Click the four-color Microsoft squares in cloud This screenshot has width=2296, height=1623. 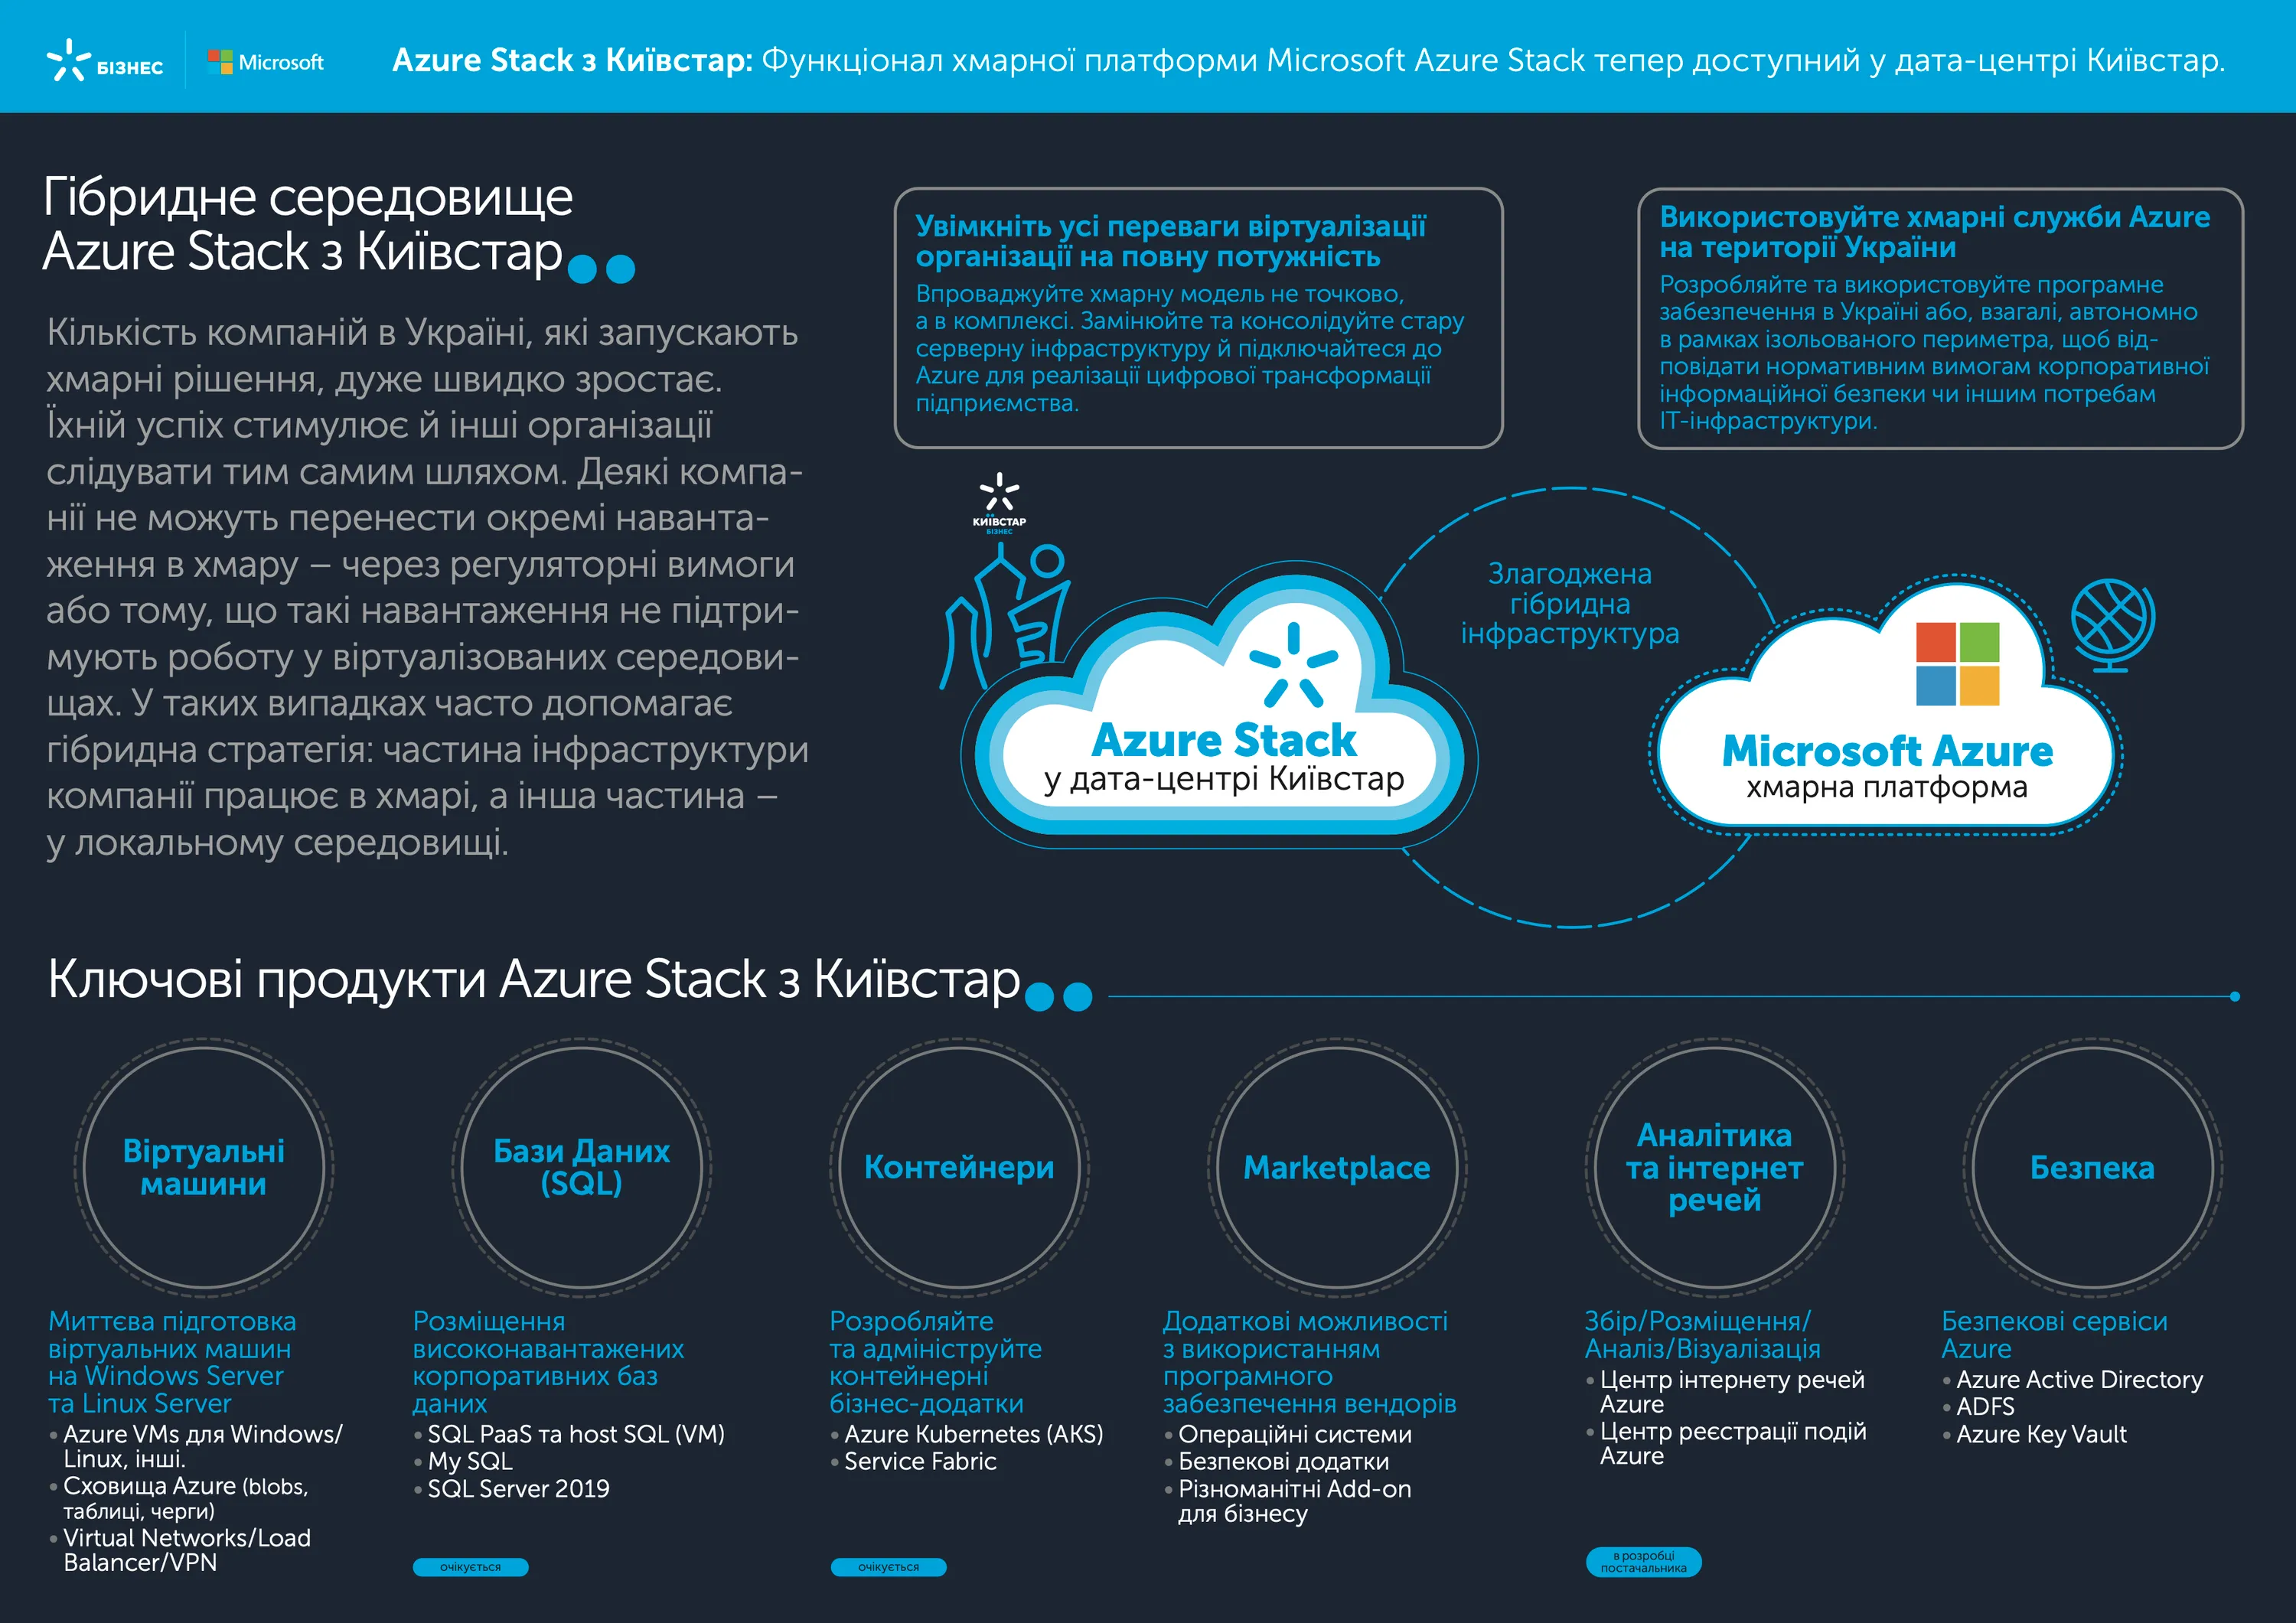pyautogui.click(x=1957, y=664)
